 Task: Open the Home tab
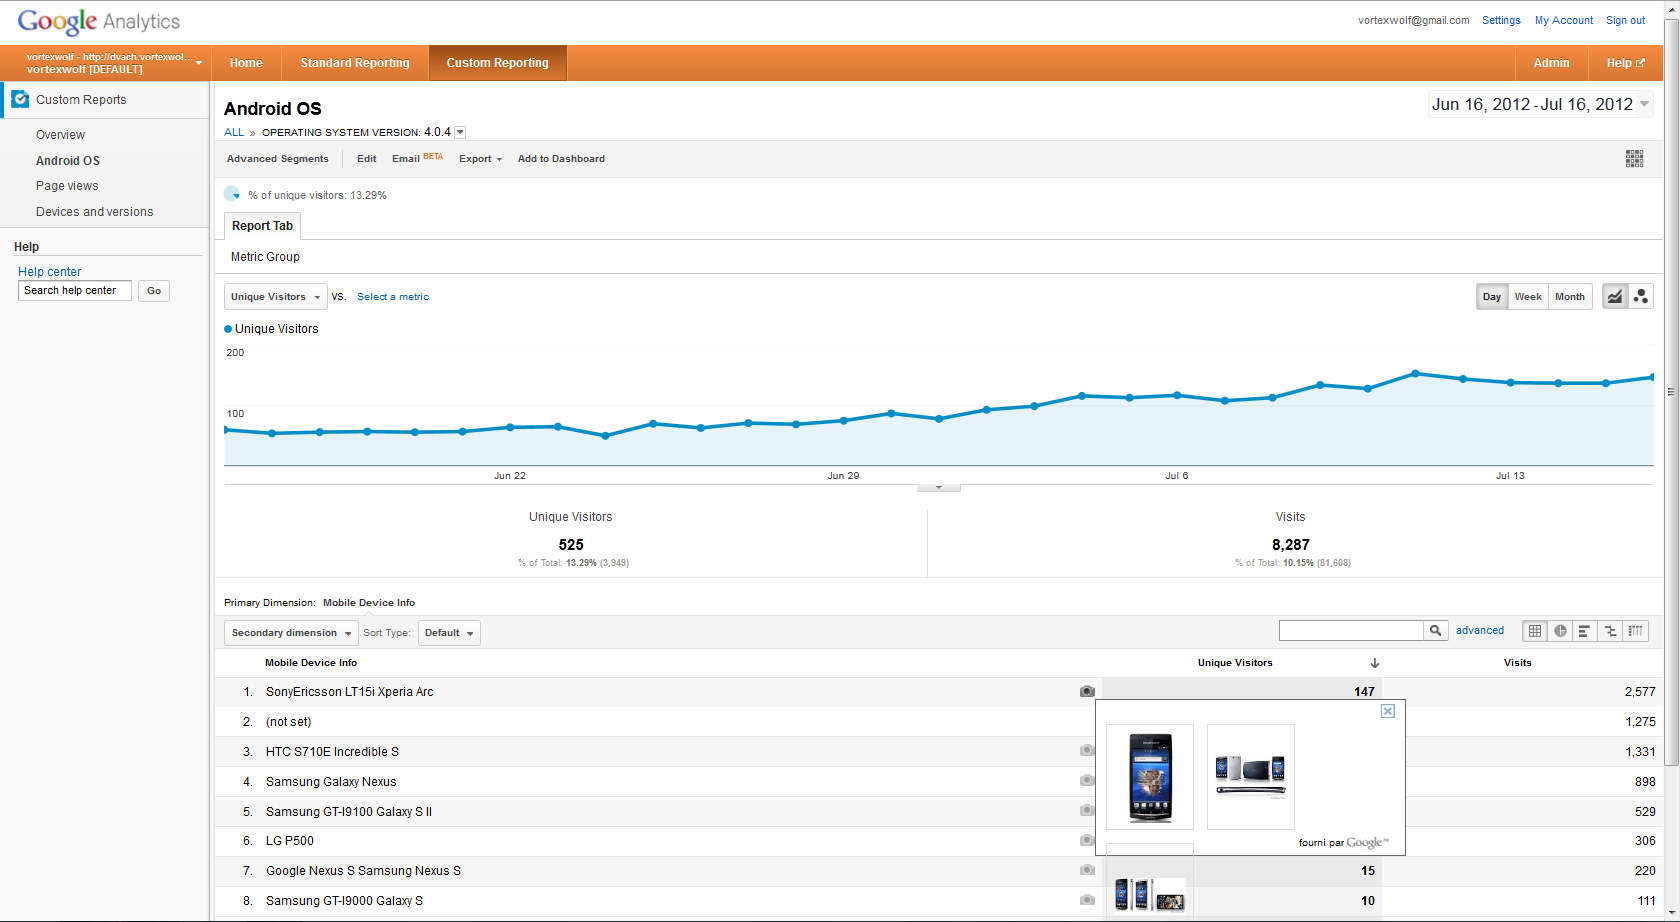246,63
